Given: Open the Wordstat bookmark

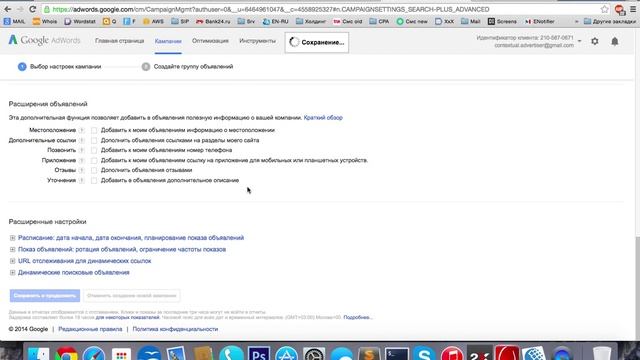Looking at the screenshot, I should 80,21.
